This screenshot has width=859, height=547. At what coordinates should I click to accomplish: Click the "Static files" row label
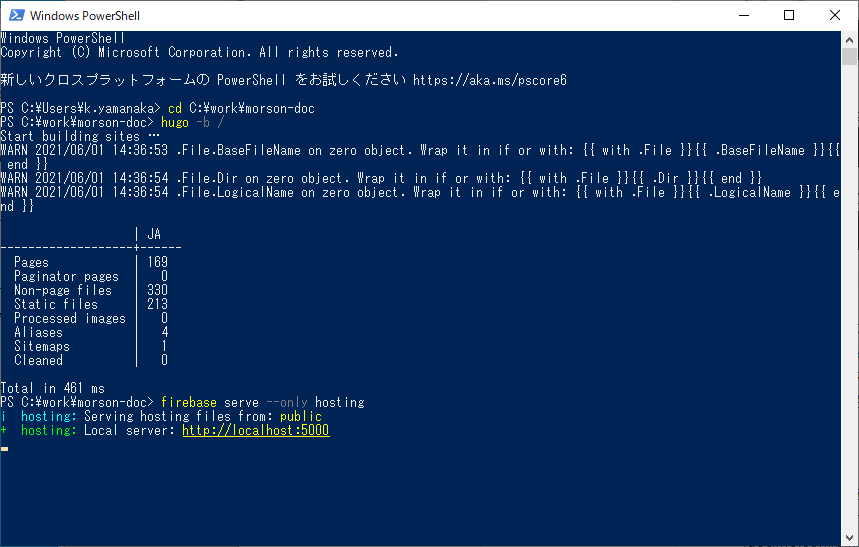56,304
